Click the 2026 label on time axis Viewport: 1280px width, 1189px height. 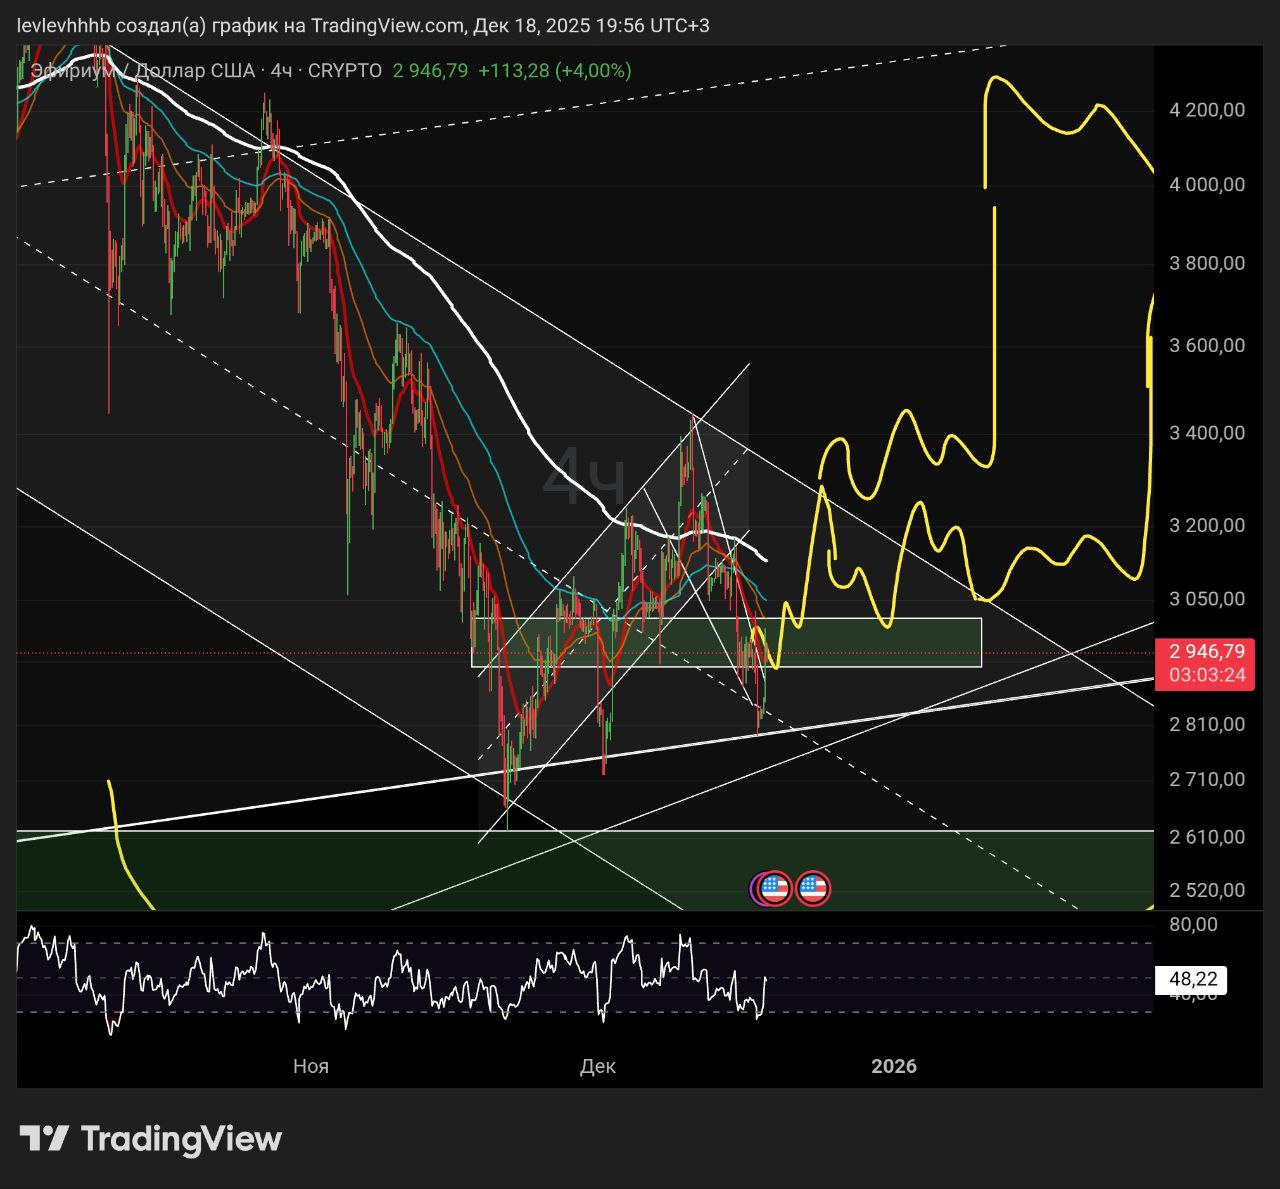coord(894,1066)
